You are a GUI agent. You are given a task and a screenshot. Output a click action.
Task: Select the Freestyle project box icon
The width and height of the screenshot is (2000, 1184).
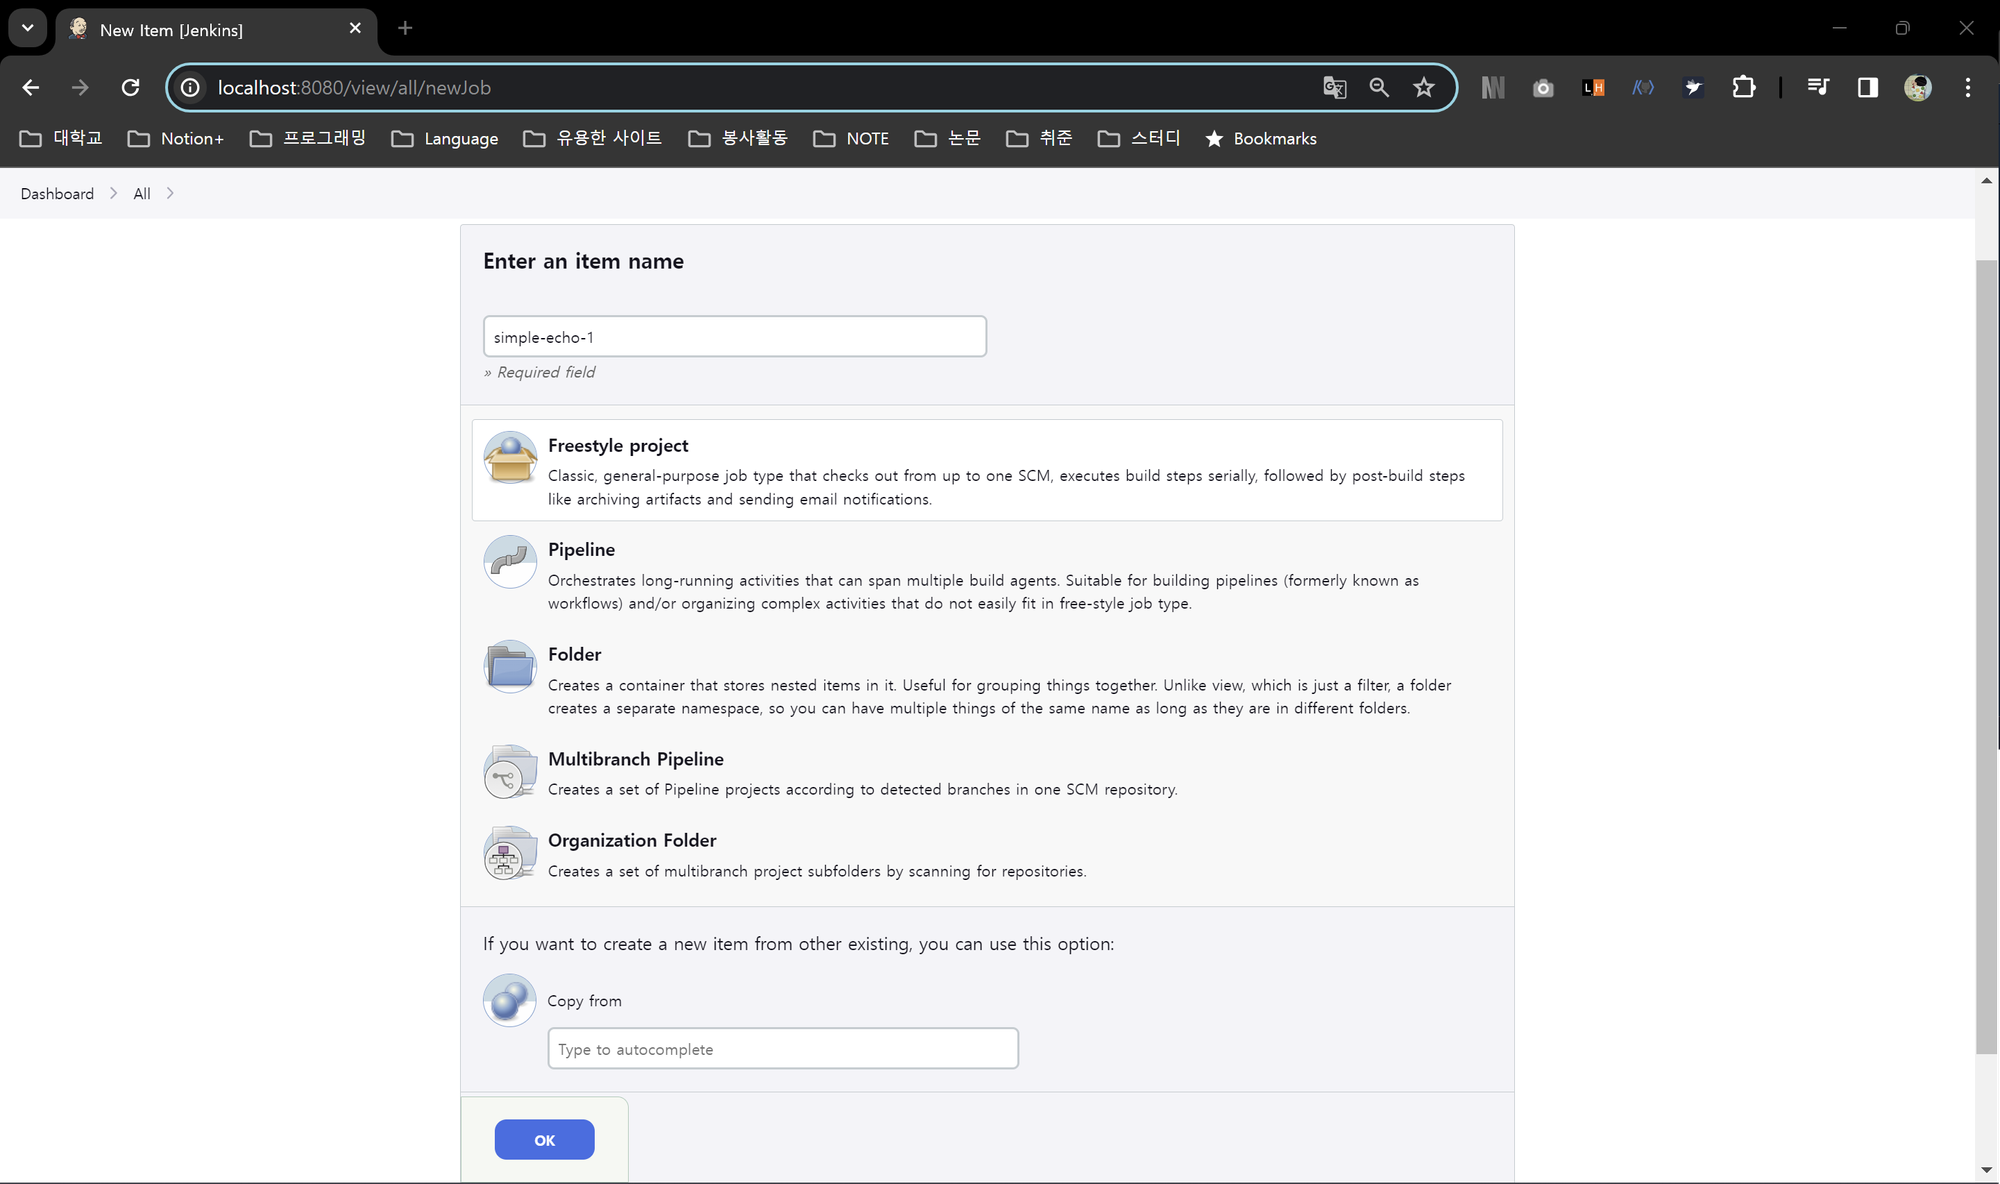pyautogui.click(x=510, y=458)
